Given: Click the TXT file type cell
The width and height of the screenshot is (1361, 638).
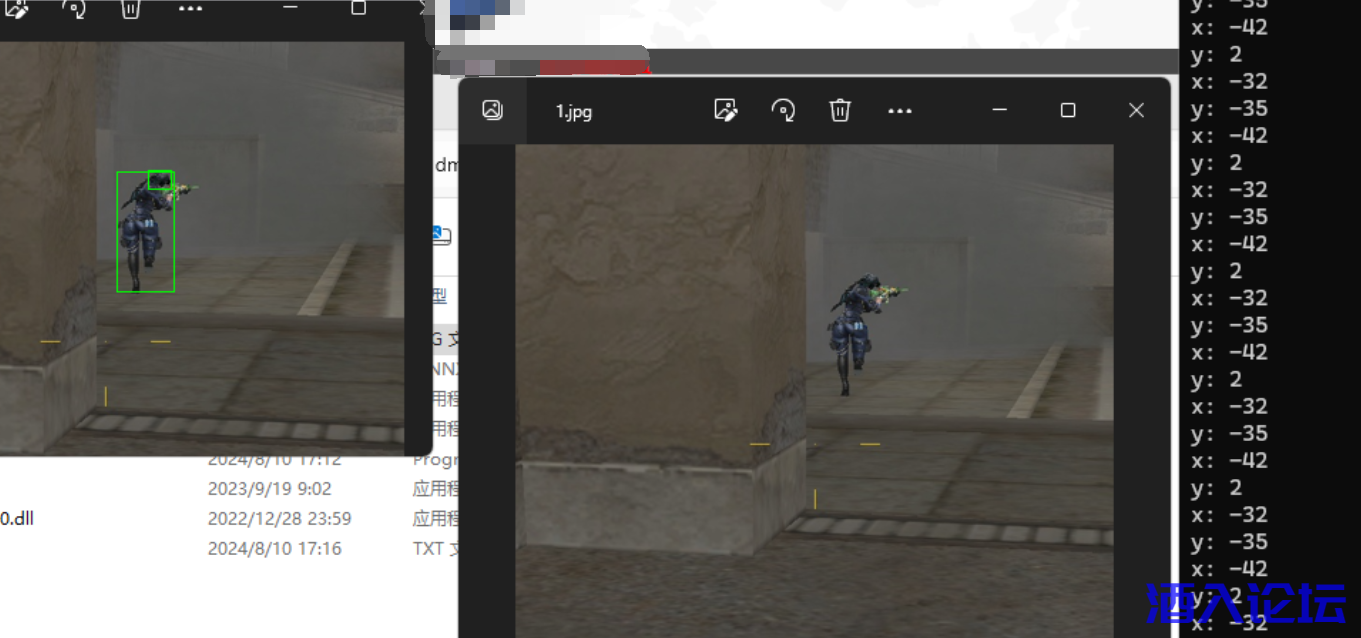Looking at the screenshot, I should 436,548.
